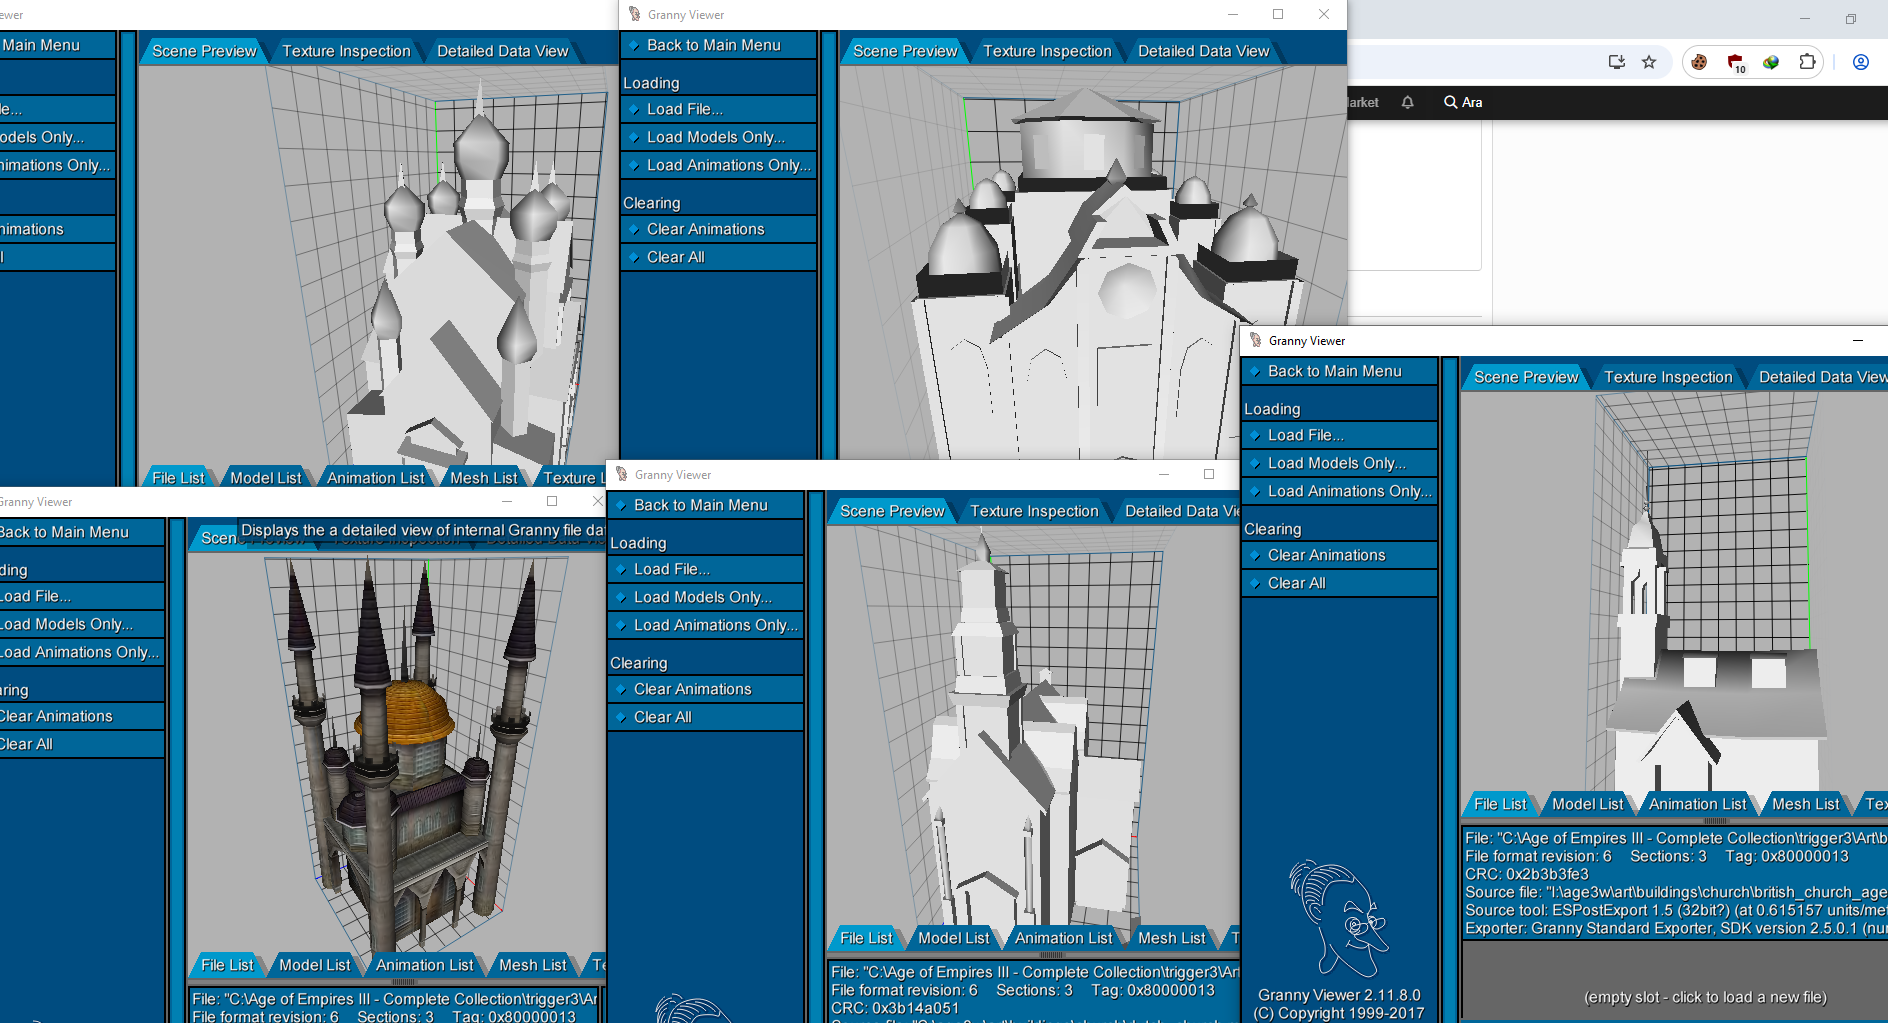Open Animation List tab in textured mosque window
The image size is (1888, 1023).
425,965
